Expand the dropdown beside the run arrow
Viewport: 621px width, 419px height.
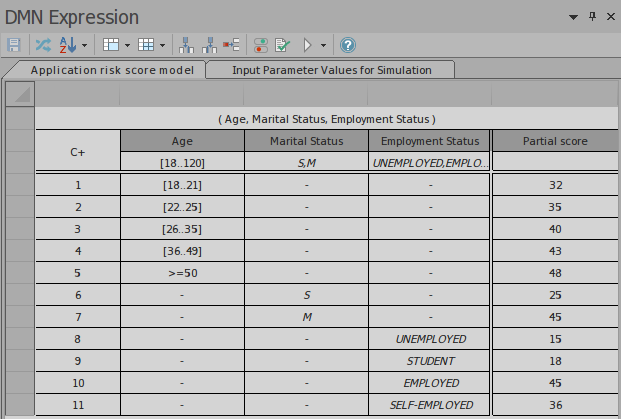pos(323,45)
